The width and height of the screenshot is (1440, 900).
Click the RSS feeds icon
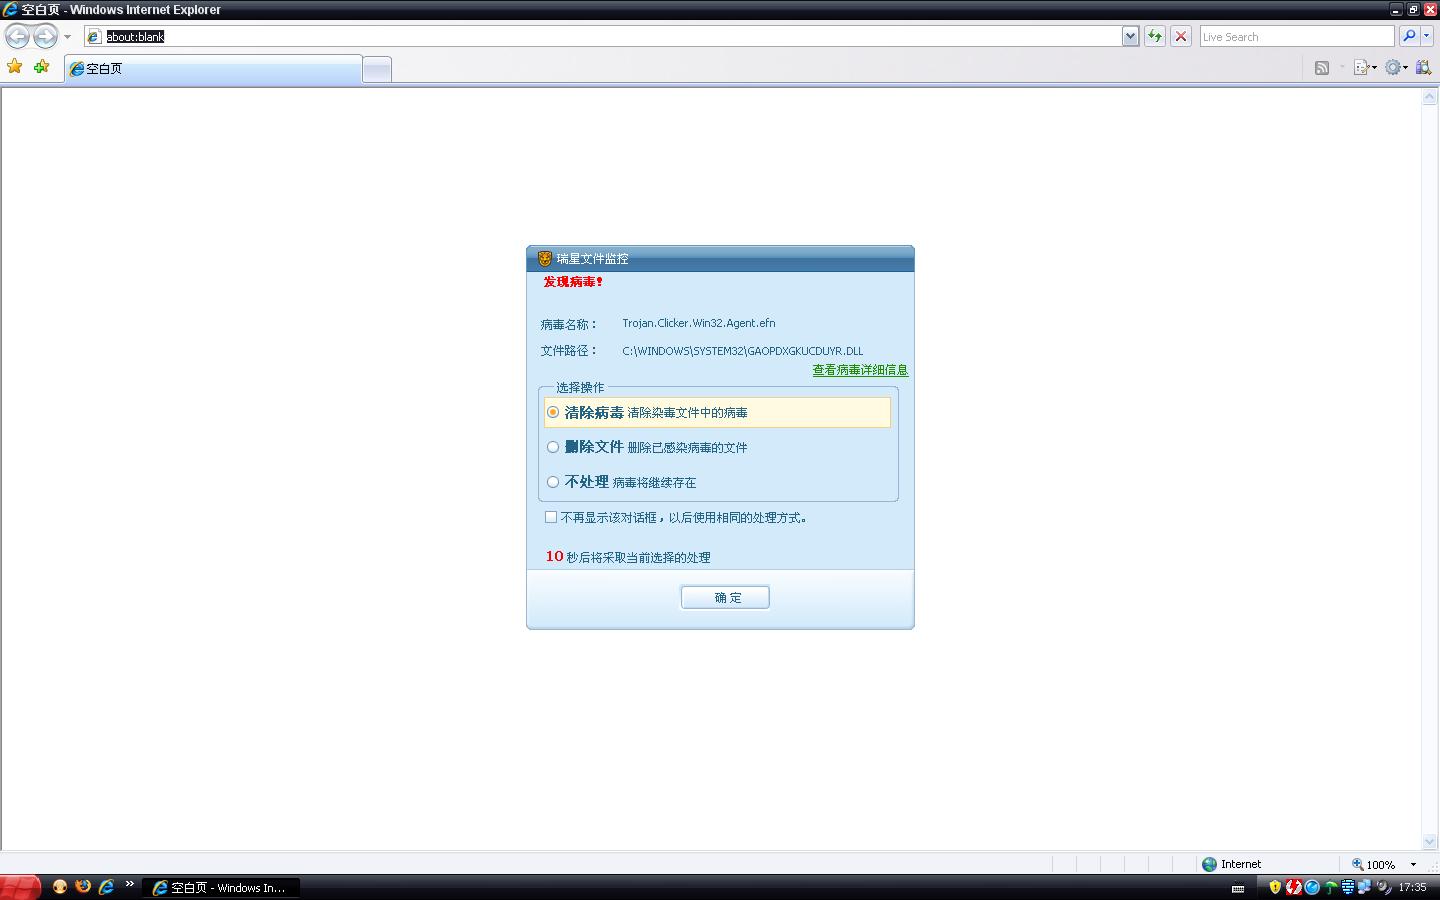1322,68
